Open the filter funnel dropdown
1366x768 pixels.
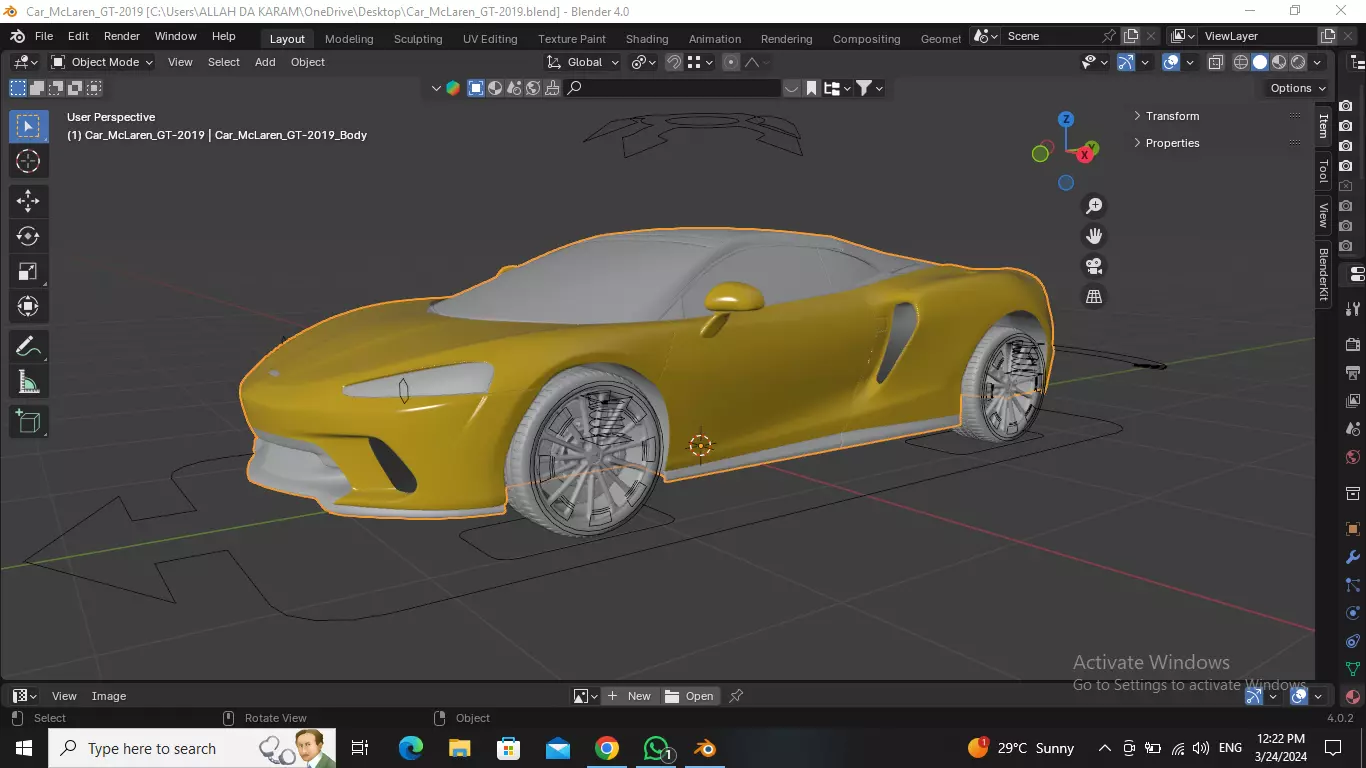click(870, 88)
